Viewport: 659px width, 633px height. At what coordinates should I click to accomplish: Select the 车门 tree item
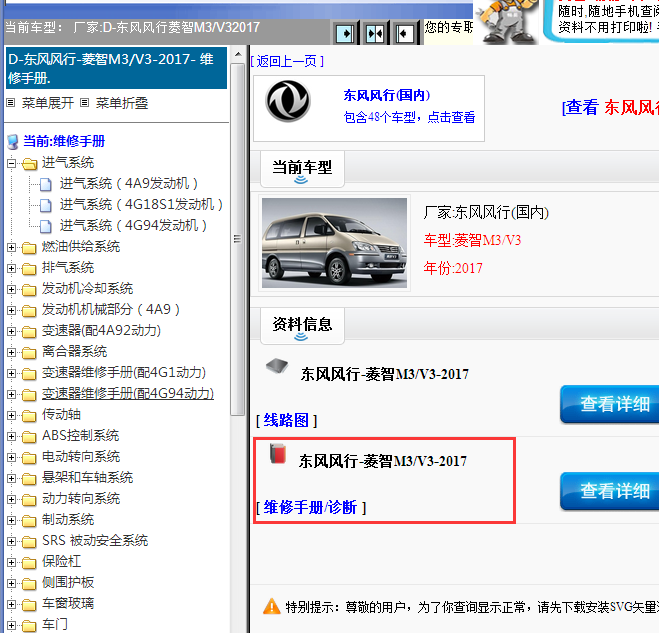55,625
